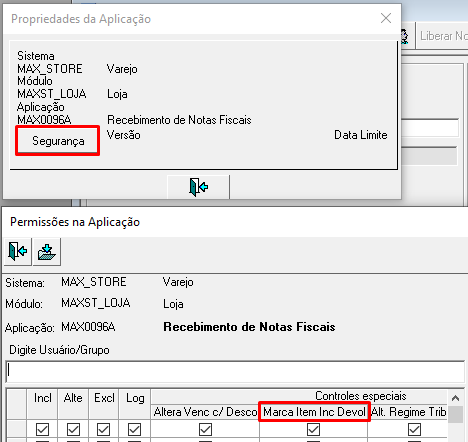This screenshot has width=468, height=442.
Task: Toggle the Excl checkbox in first row
Action: (103, 429)
